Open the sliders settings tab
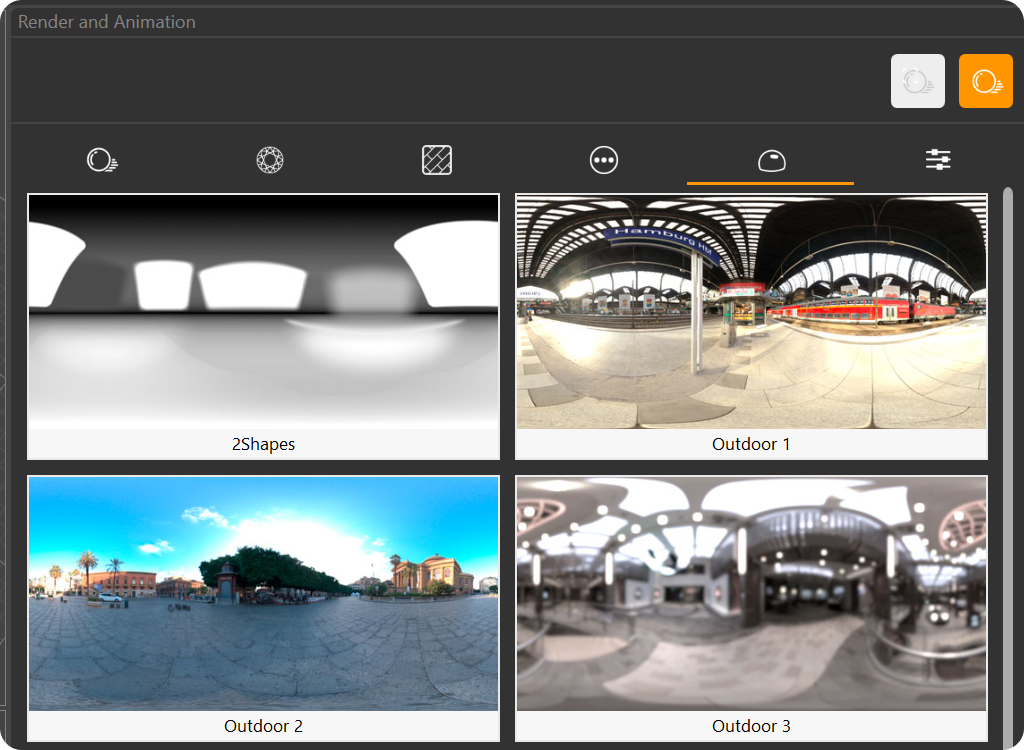The height and width of the screenshot is (750, 1024). [938, 160]
